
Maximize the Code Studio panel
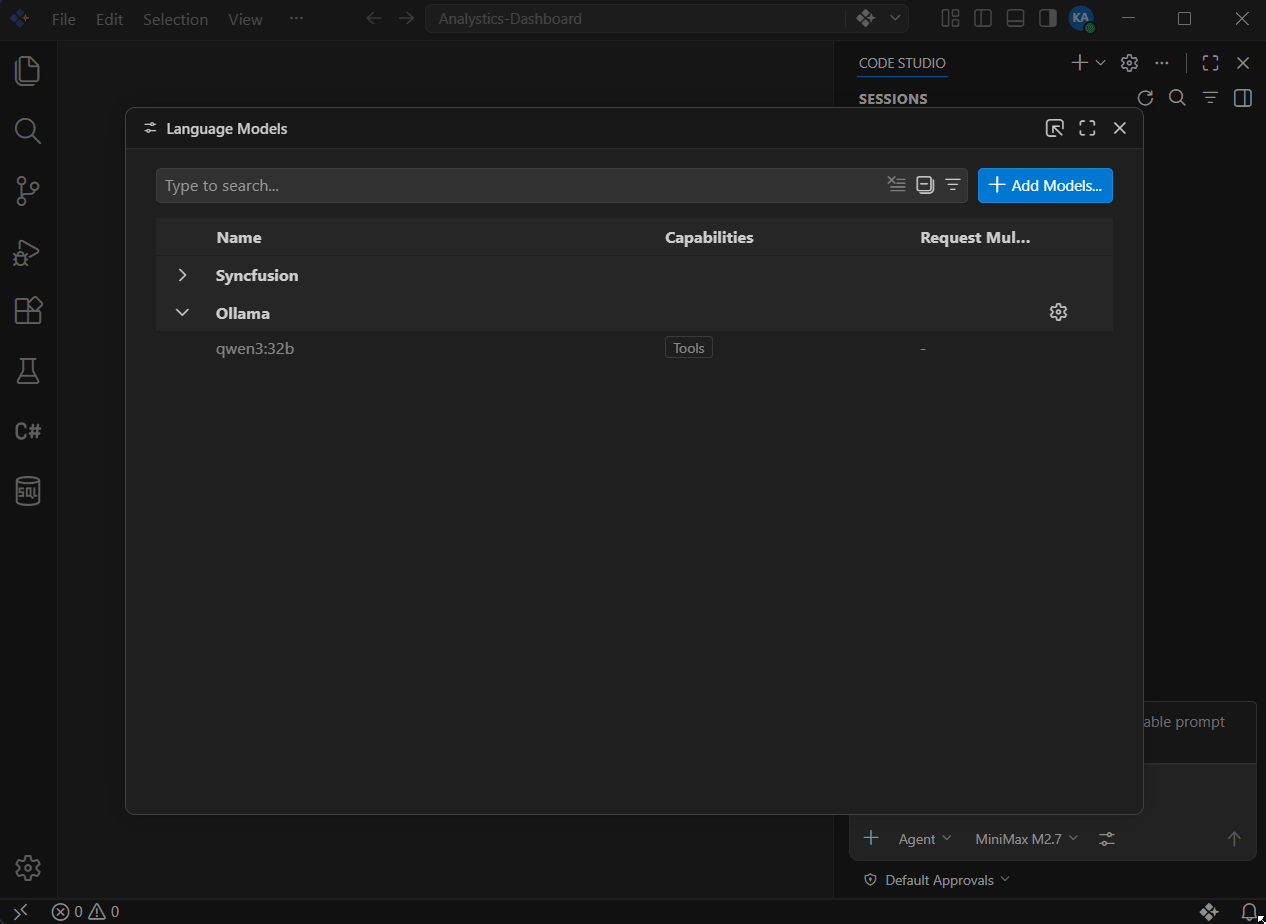[x=1210, y=63]
